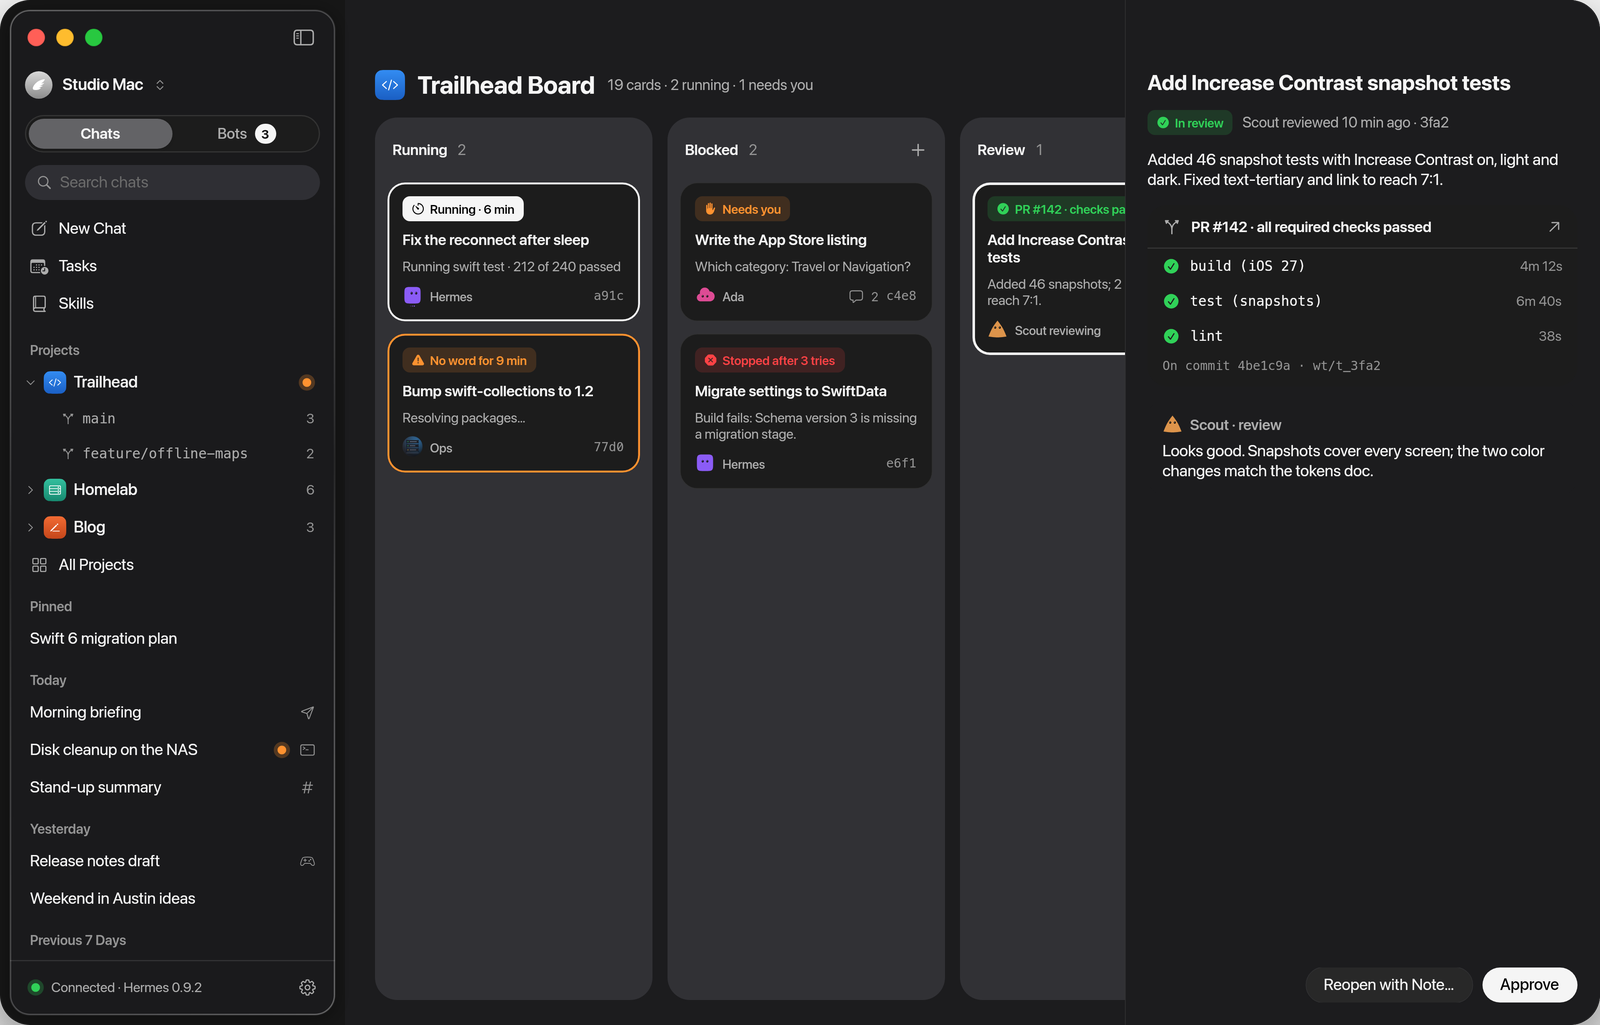
Task: Open Migrate settings to SwiftData card
Action: point(806,411)
